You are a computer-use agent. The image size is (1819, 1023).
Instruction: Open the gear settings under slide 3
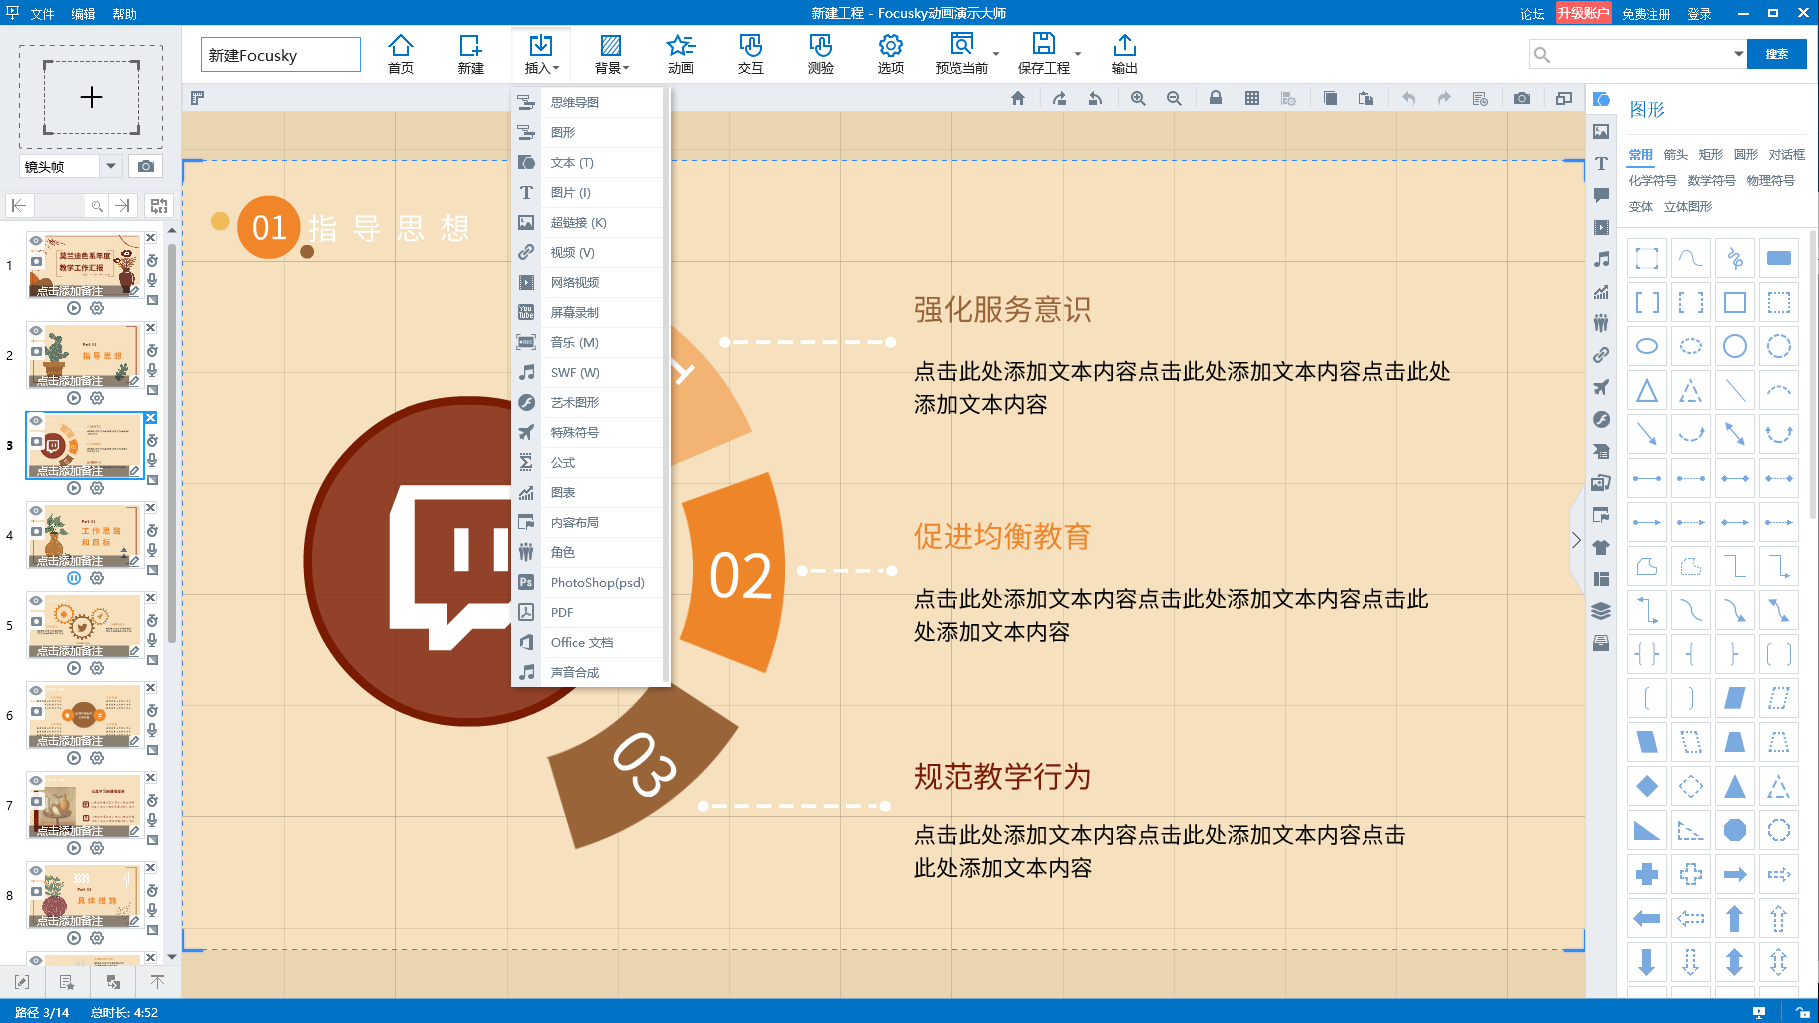pyautogui.click(x=97, y=488)
